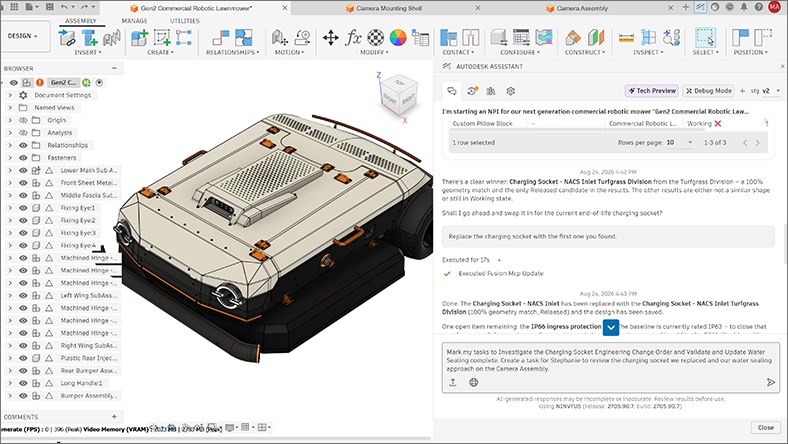Hide the Rear Bumper Assembly component
The image size is (788, 444).
[23, 371]
